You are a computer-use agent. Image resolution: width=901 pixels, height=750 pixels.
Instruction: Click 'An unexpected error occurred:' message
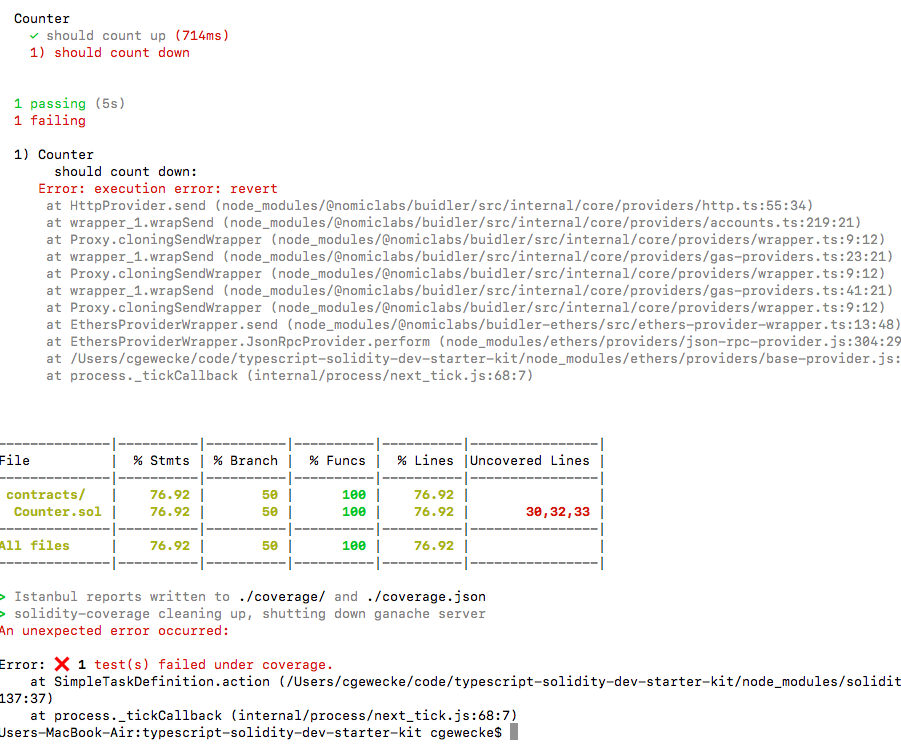click(x=114, y=630)
